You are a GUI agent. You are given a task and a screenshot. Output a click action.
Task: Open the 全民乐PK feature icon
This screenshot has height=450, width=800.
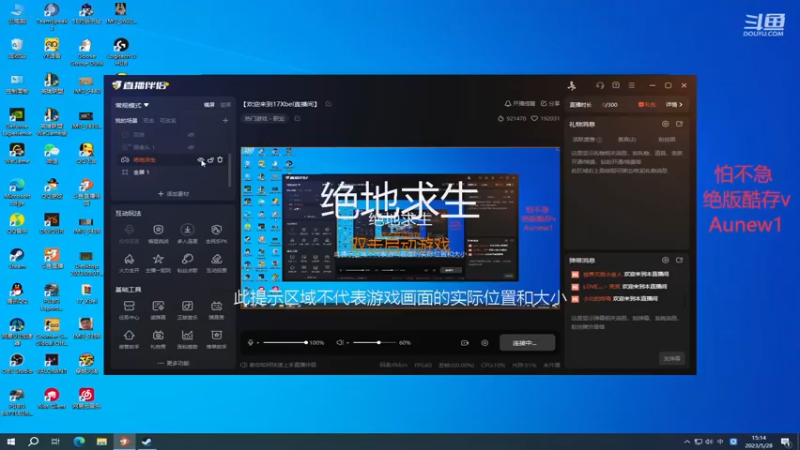[x=216, y=234]
